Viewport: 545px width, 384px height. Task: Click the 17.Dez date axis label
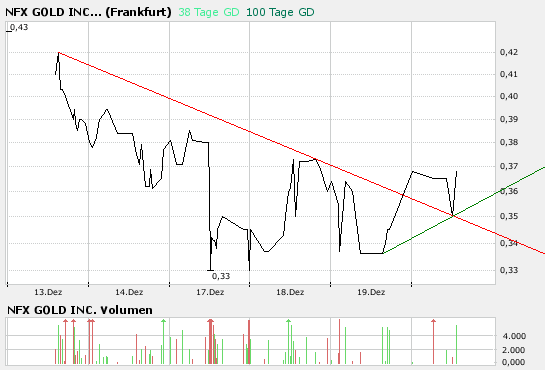pos(210,292)
